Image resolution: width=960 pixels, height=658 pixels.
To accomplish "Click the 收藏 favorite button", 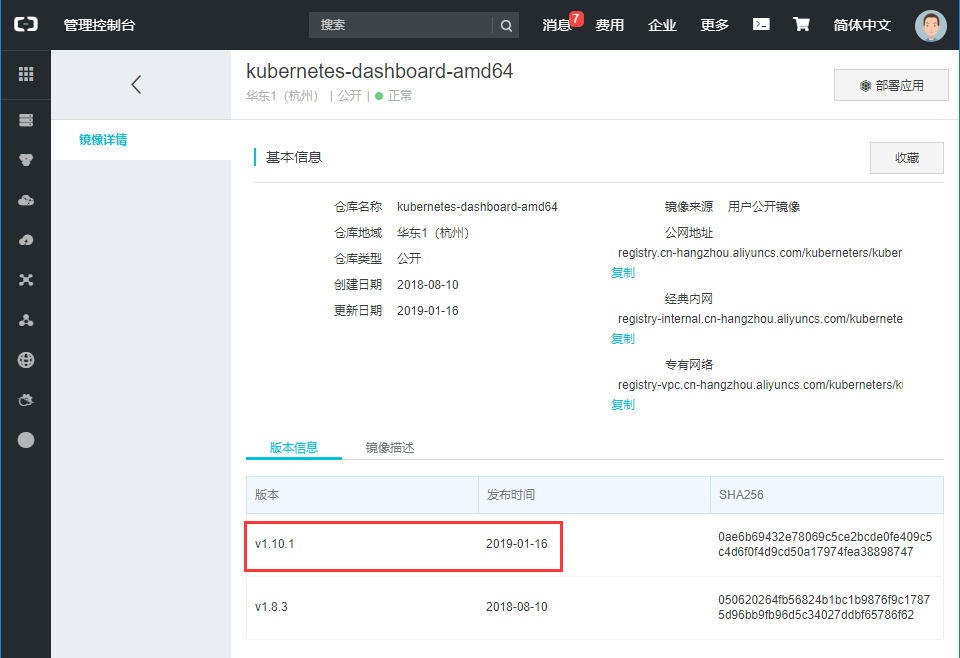I will point(907,158).
